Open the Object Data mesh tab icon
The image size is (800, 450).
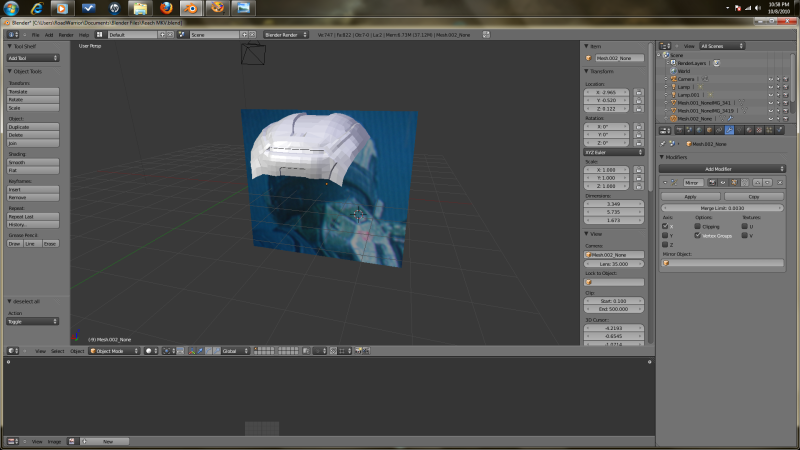click(x=739, y=130)
